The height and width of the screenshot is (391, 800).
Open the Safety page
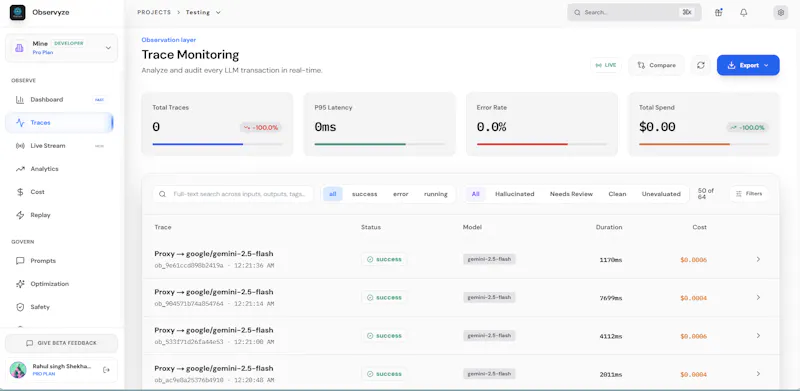59,307
